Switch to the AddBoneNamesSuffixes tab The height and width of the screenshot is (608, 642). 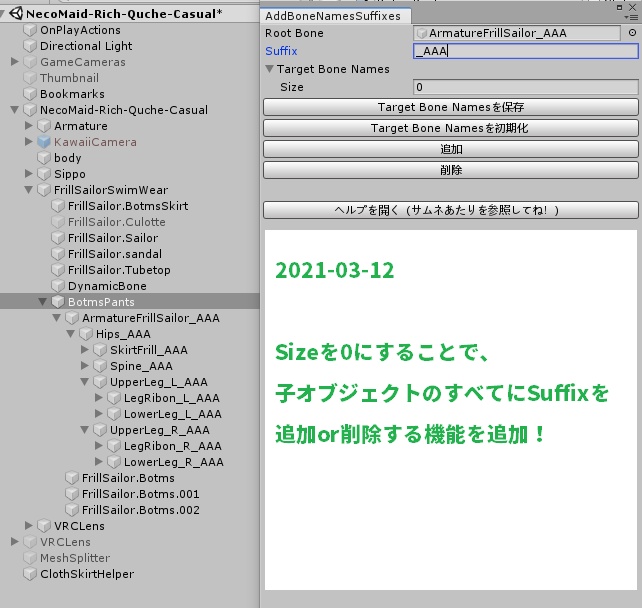pos(333,16)
